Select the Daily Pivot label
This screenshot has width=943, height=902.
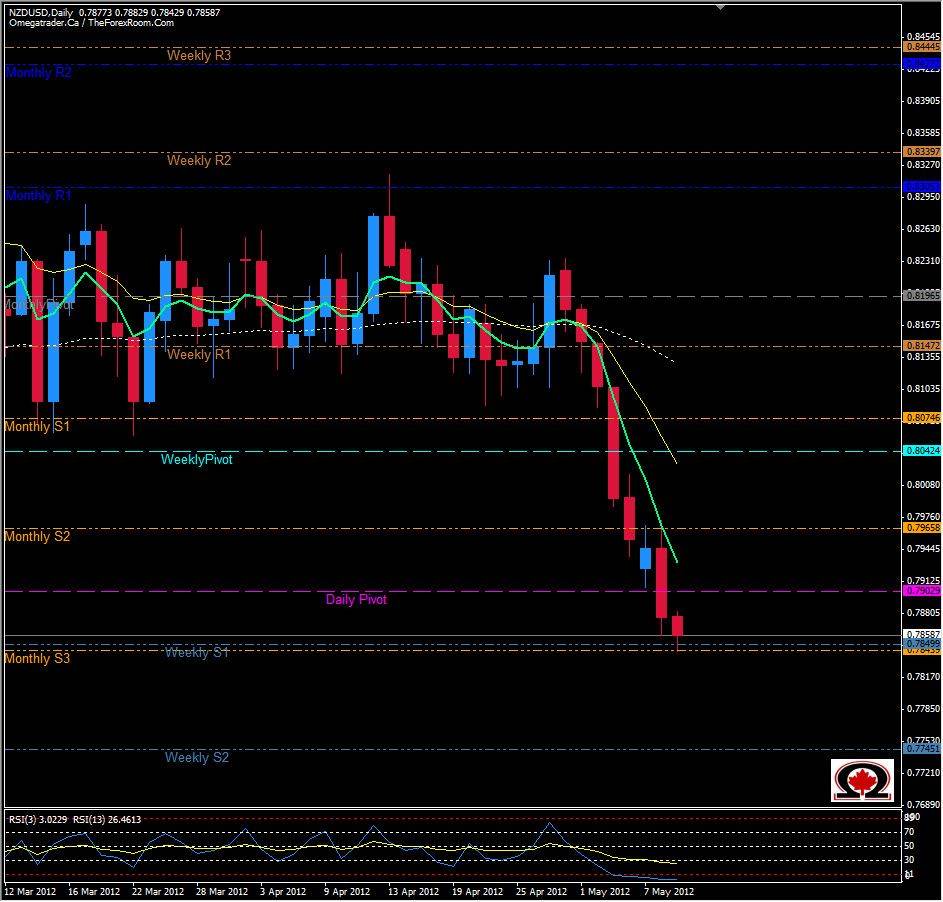356,599
